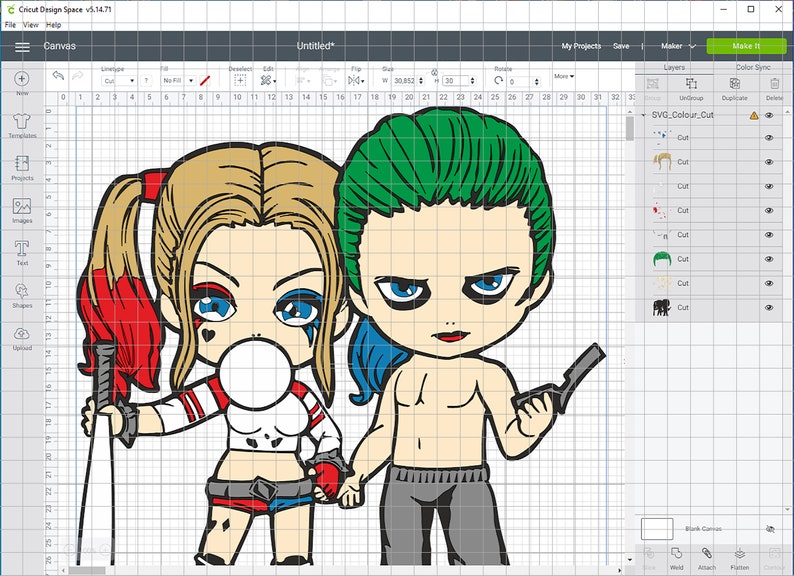Open the Fill dropdown showing No Fill

(x=178, y=81)
